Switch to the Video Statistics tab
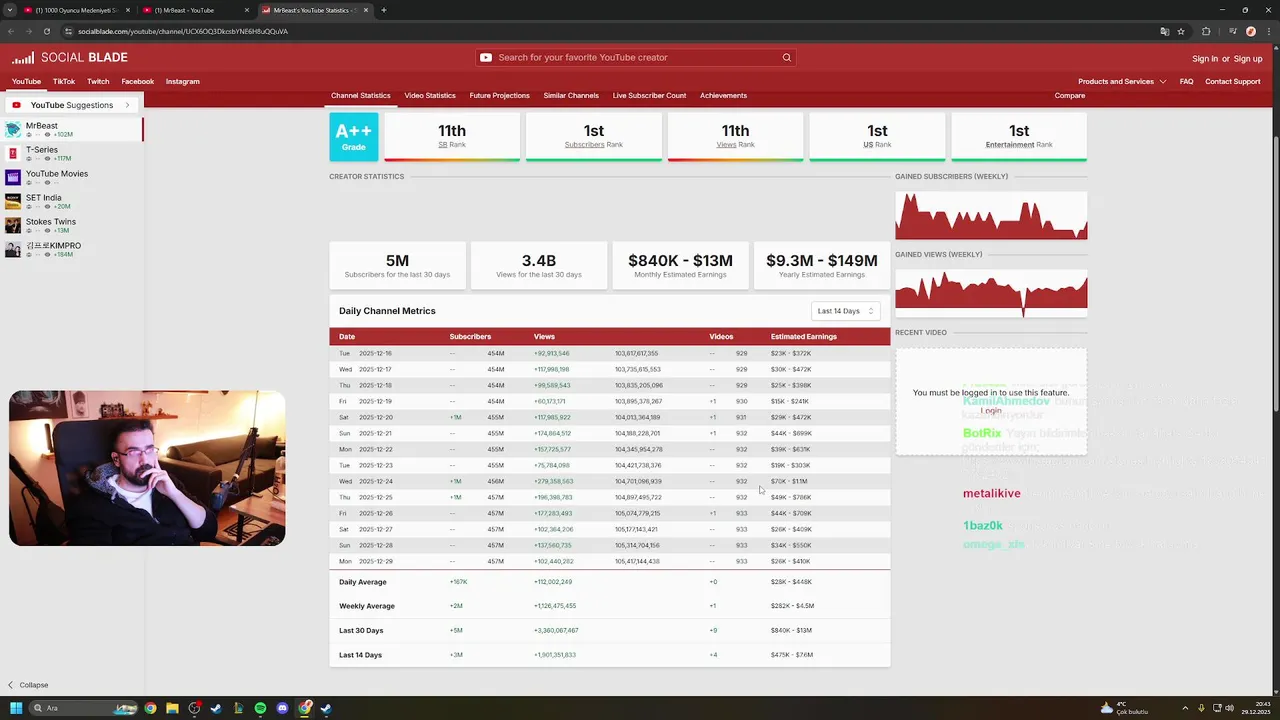Screen dimensions: 1280x720 (430, 95)
